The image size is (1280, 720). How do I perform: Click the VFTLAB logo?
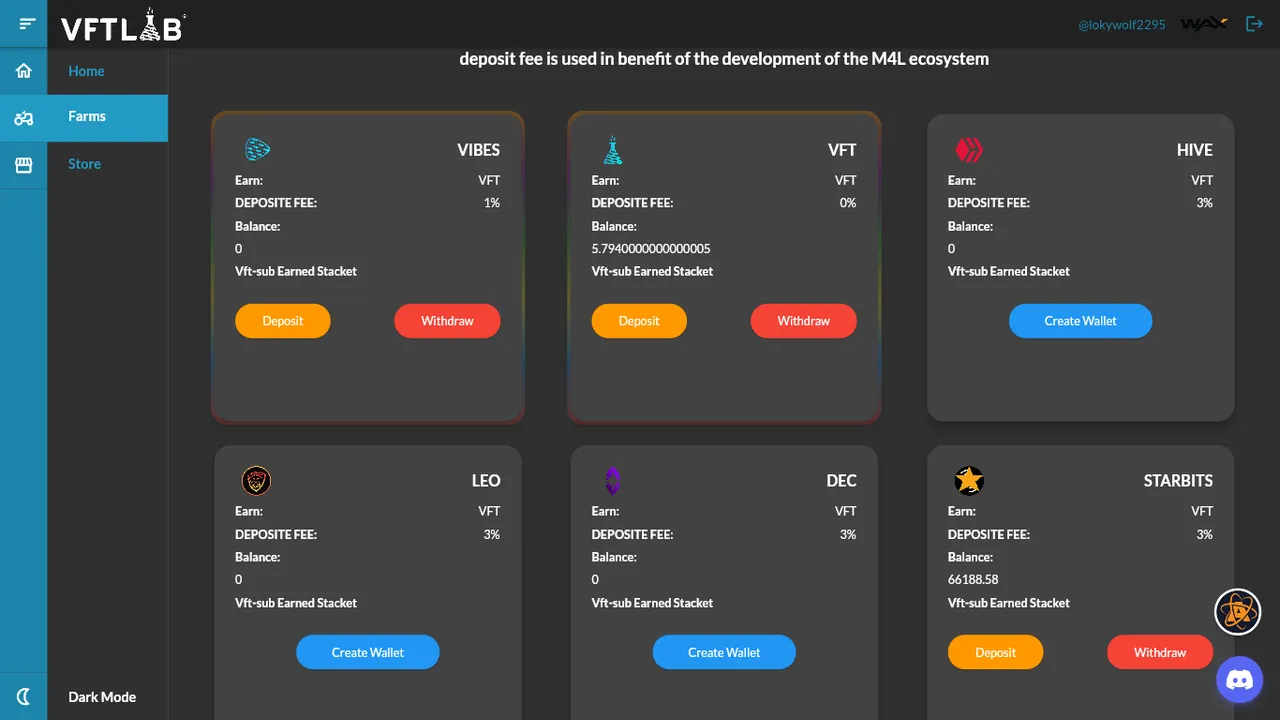pyautogui.click(x=123, y=27)
